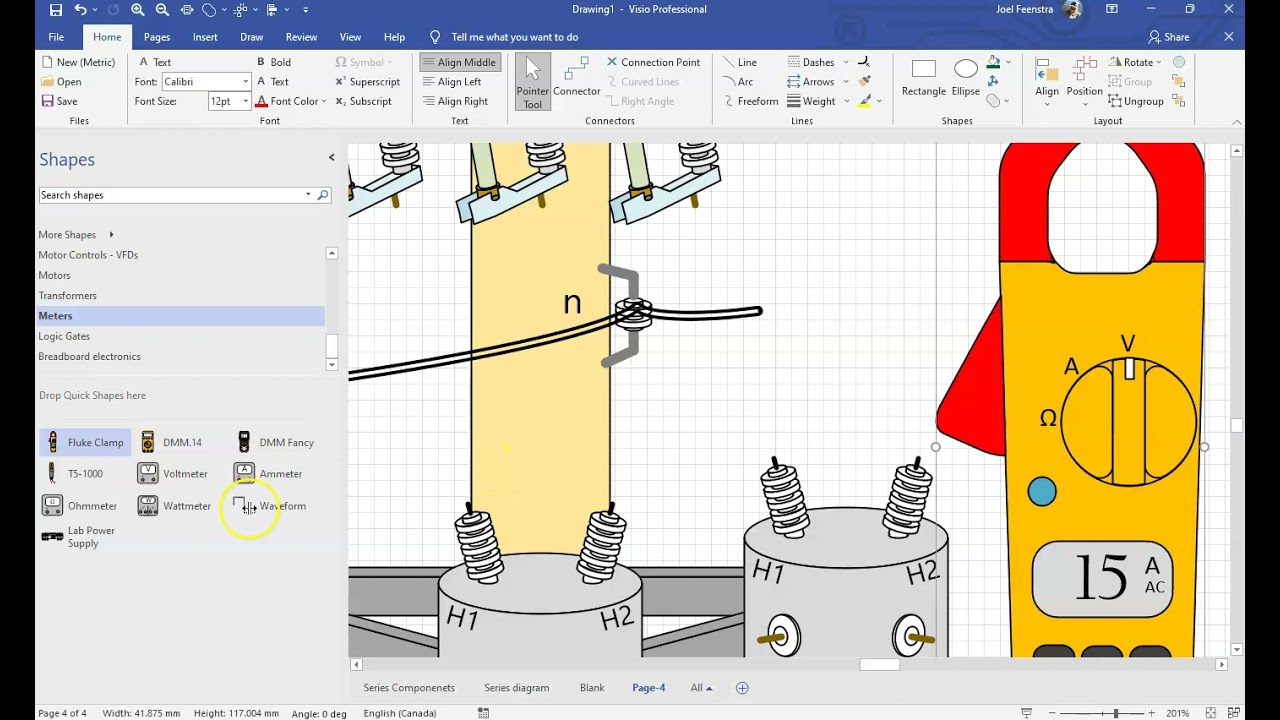
Task: Collapse the Shapes pane
Action: pos(332,157)
